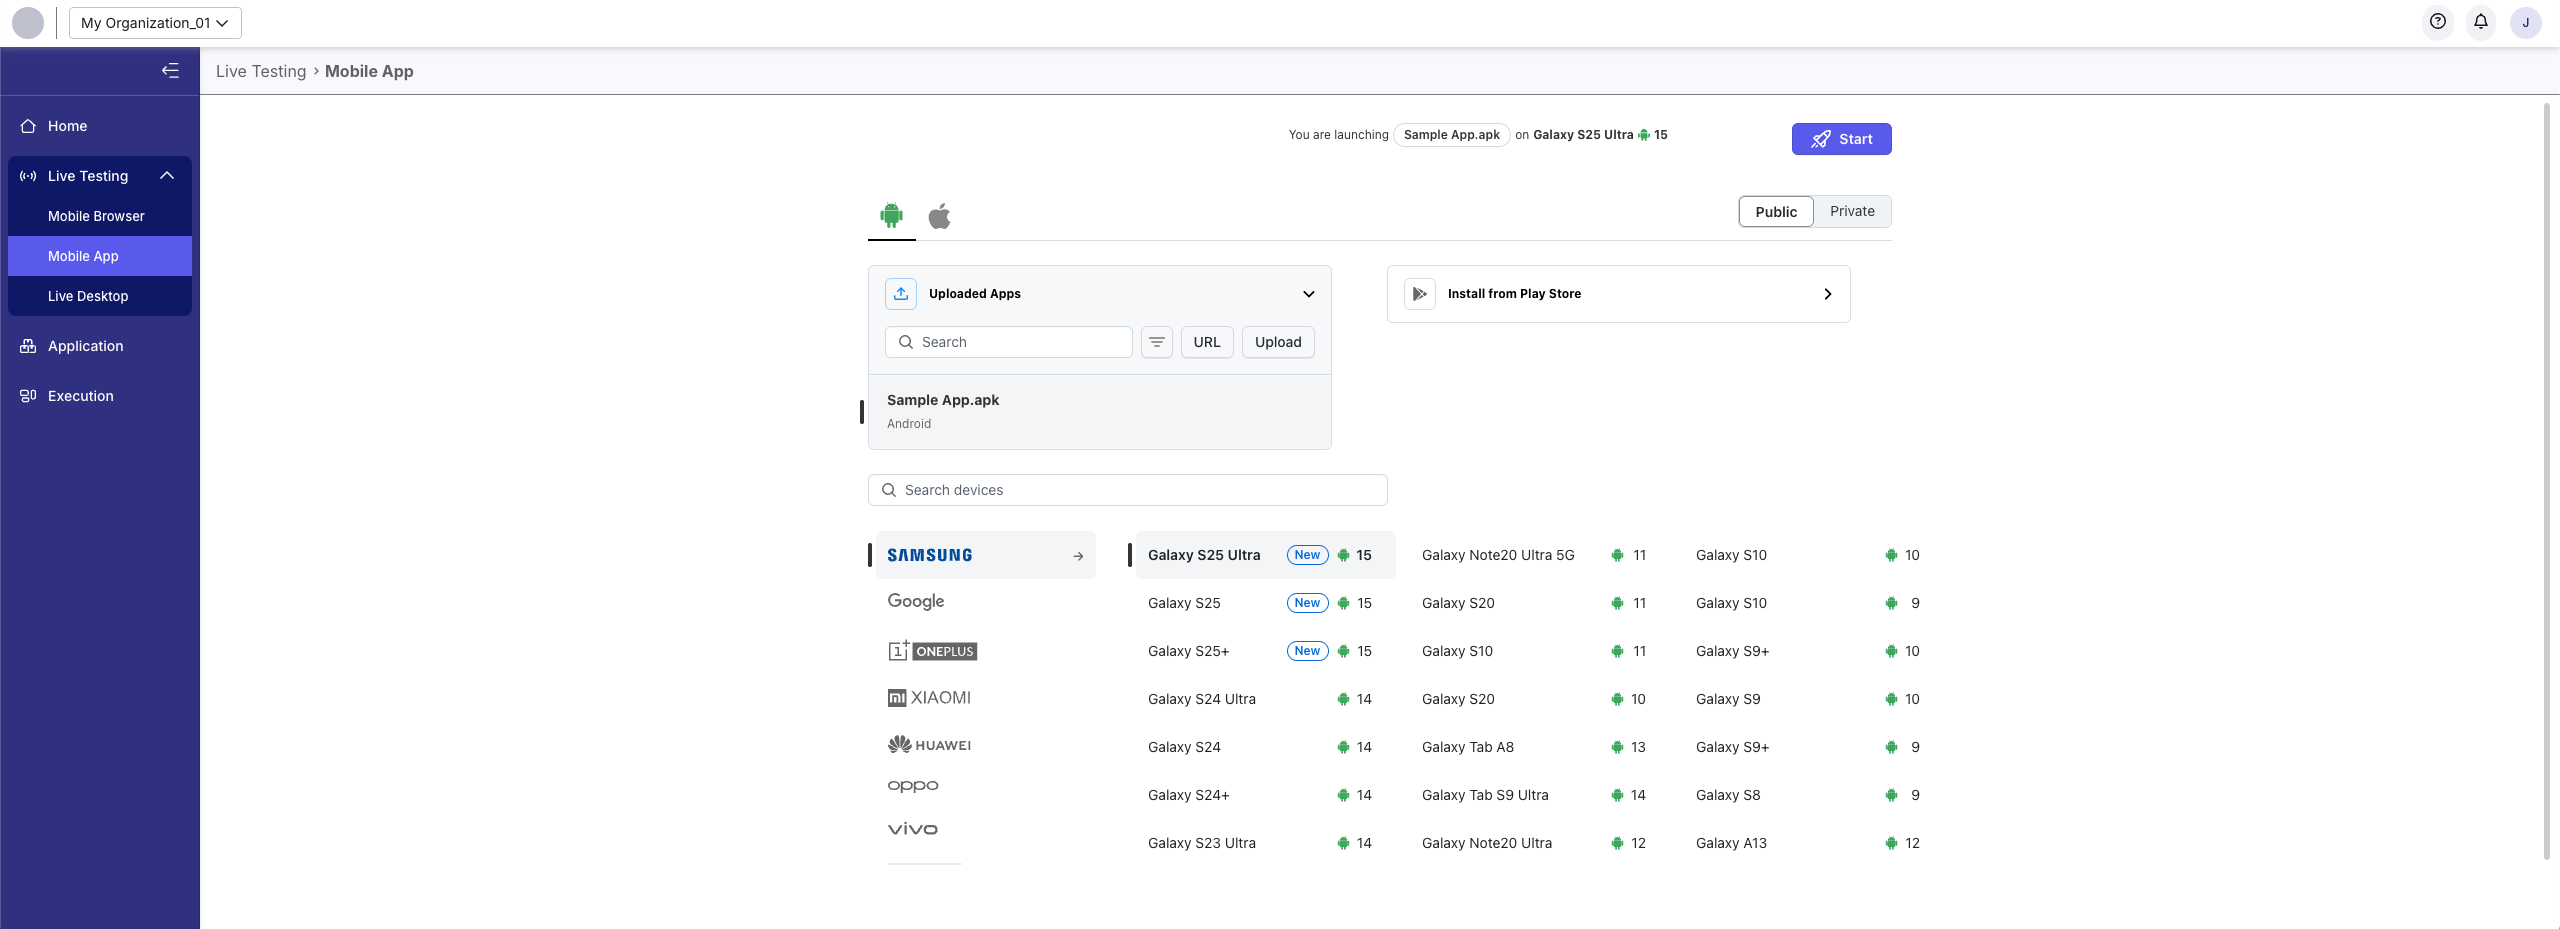The height and width of the screenshot is (929, 2560).
Task: Open the app filter icon beside Search
Action: [x=1156, y=342]
